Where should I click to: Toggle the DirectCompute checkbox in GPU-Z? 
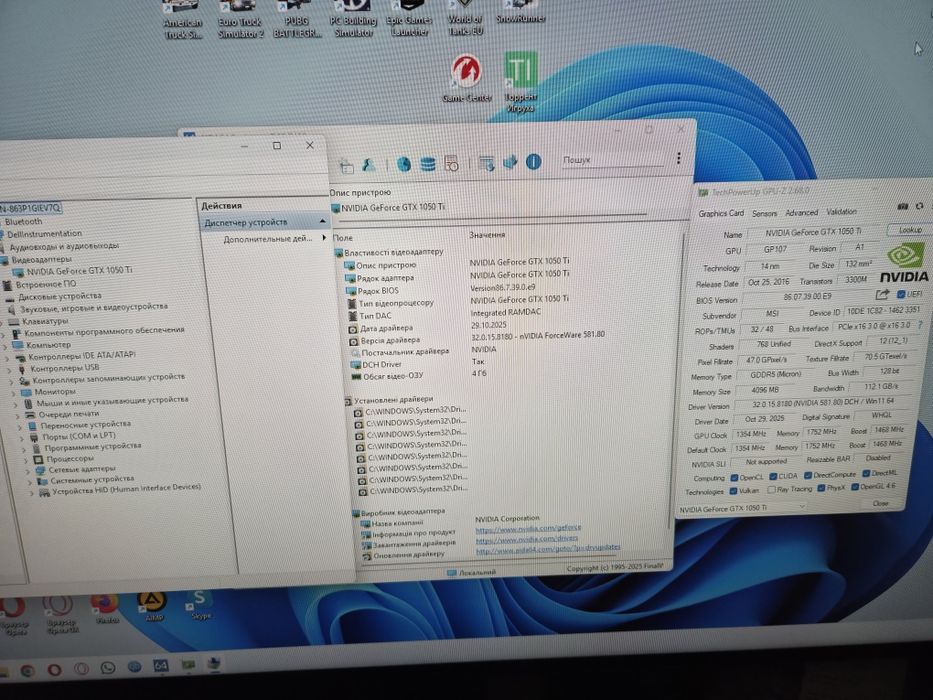[x=807, y=475]
